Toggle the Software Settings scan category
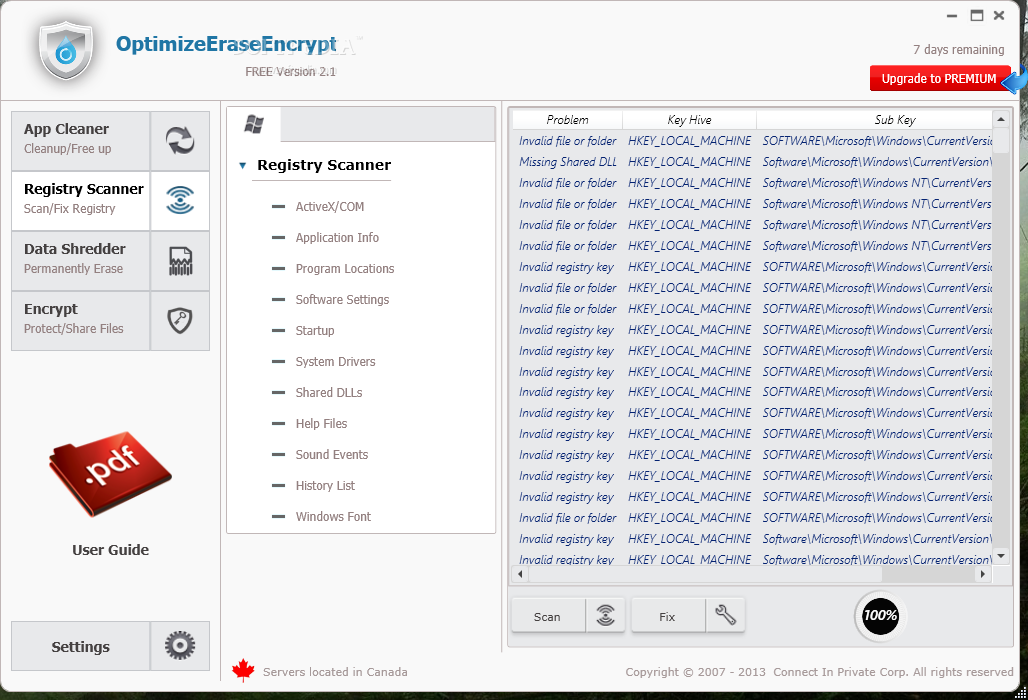1028x700 pixels. tap(330, 300)
